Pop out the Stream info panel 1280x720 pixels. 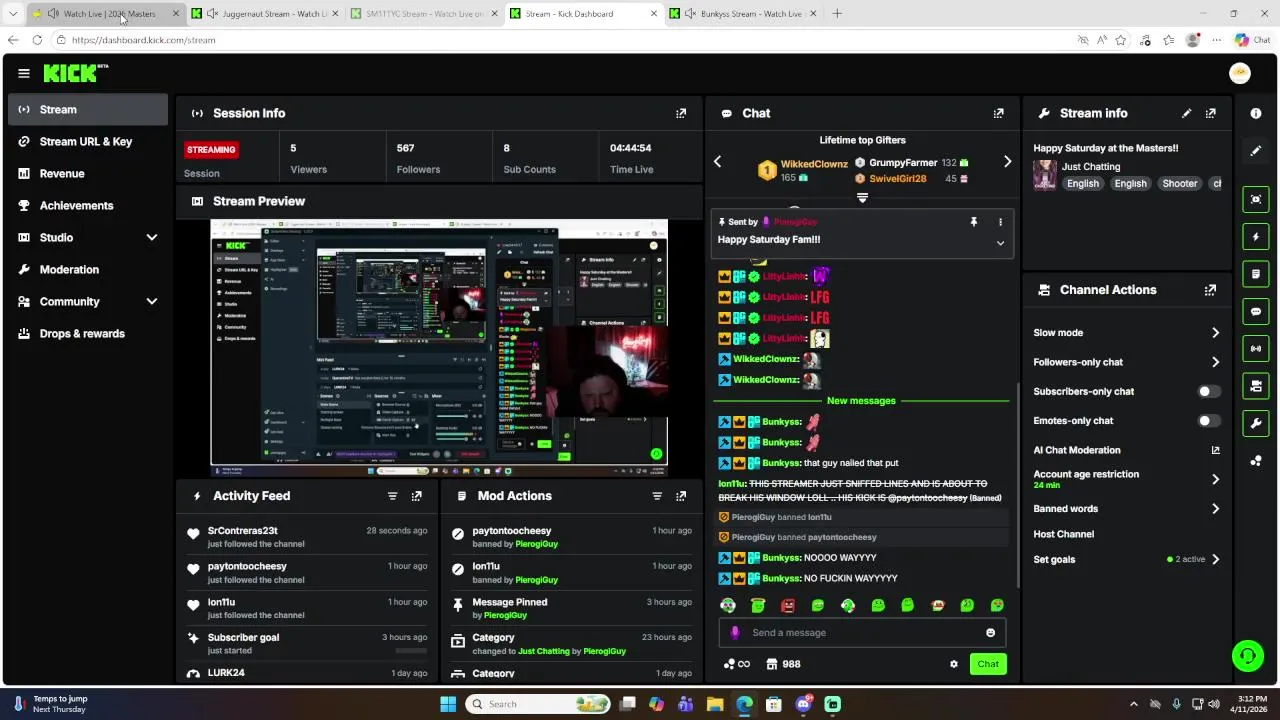click(1211, 113)
